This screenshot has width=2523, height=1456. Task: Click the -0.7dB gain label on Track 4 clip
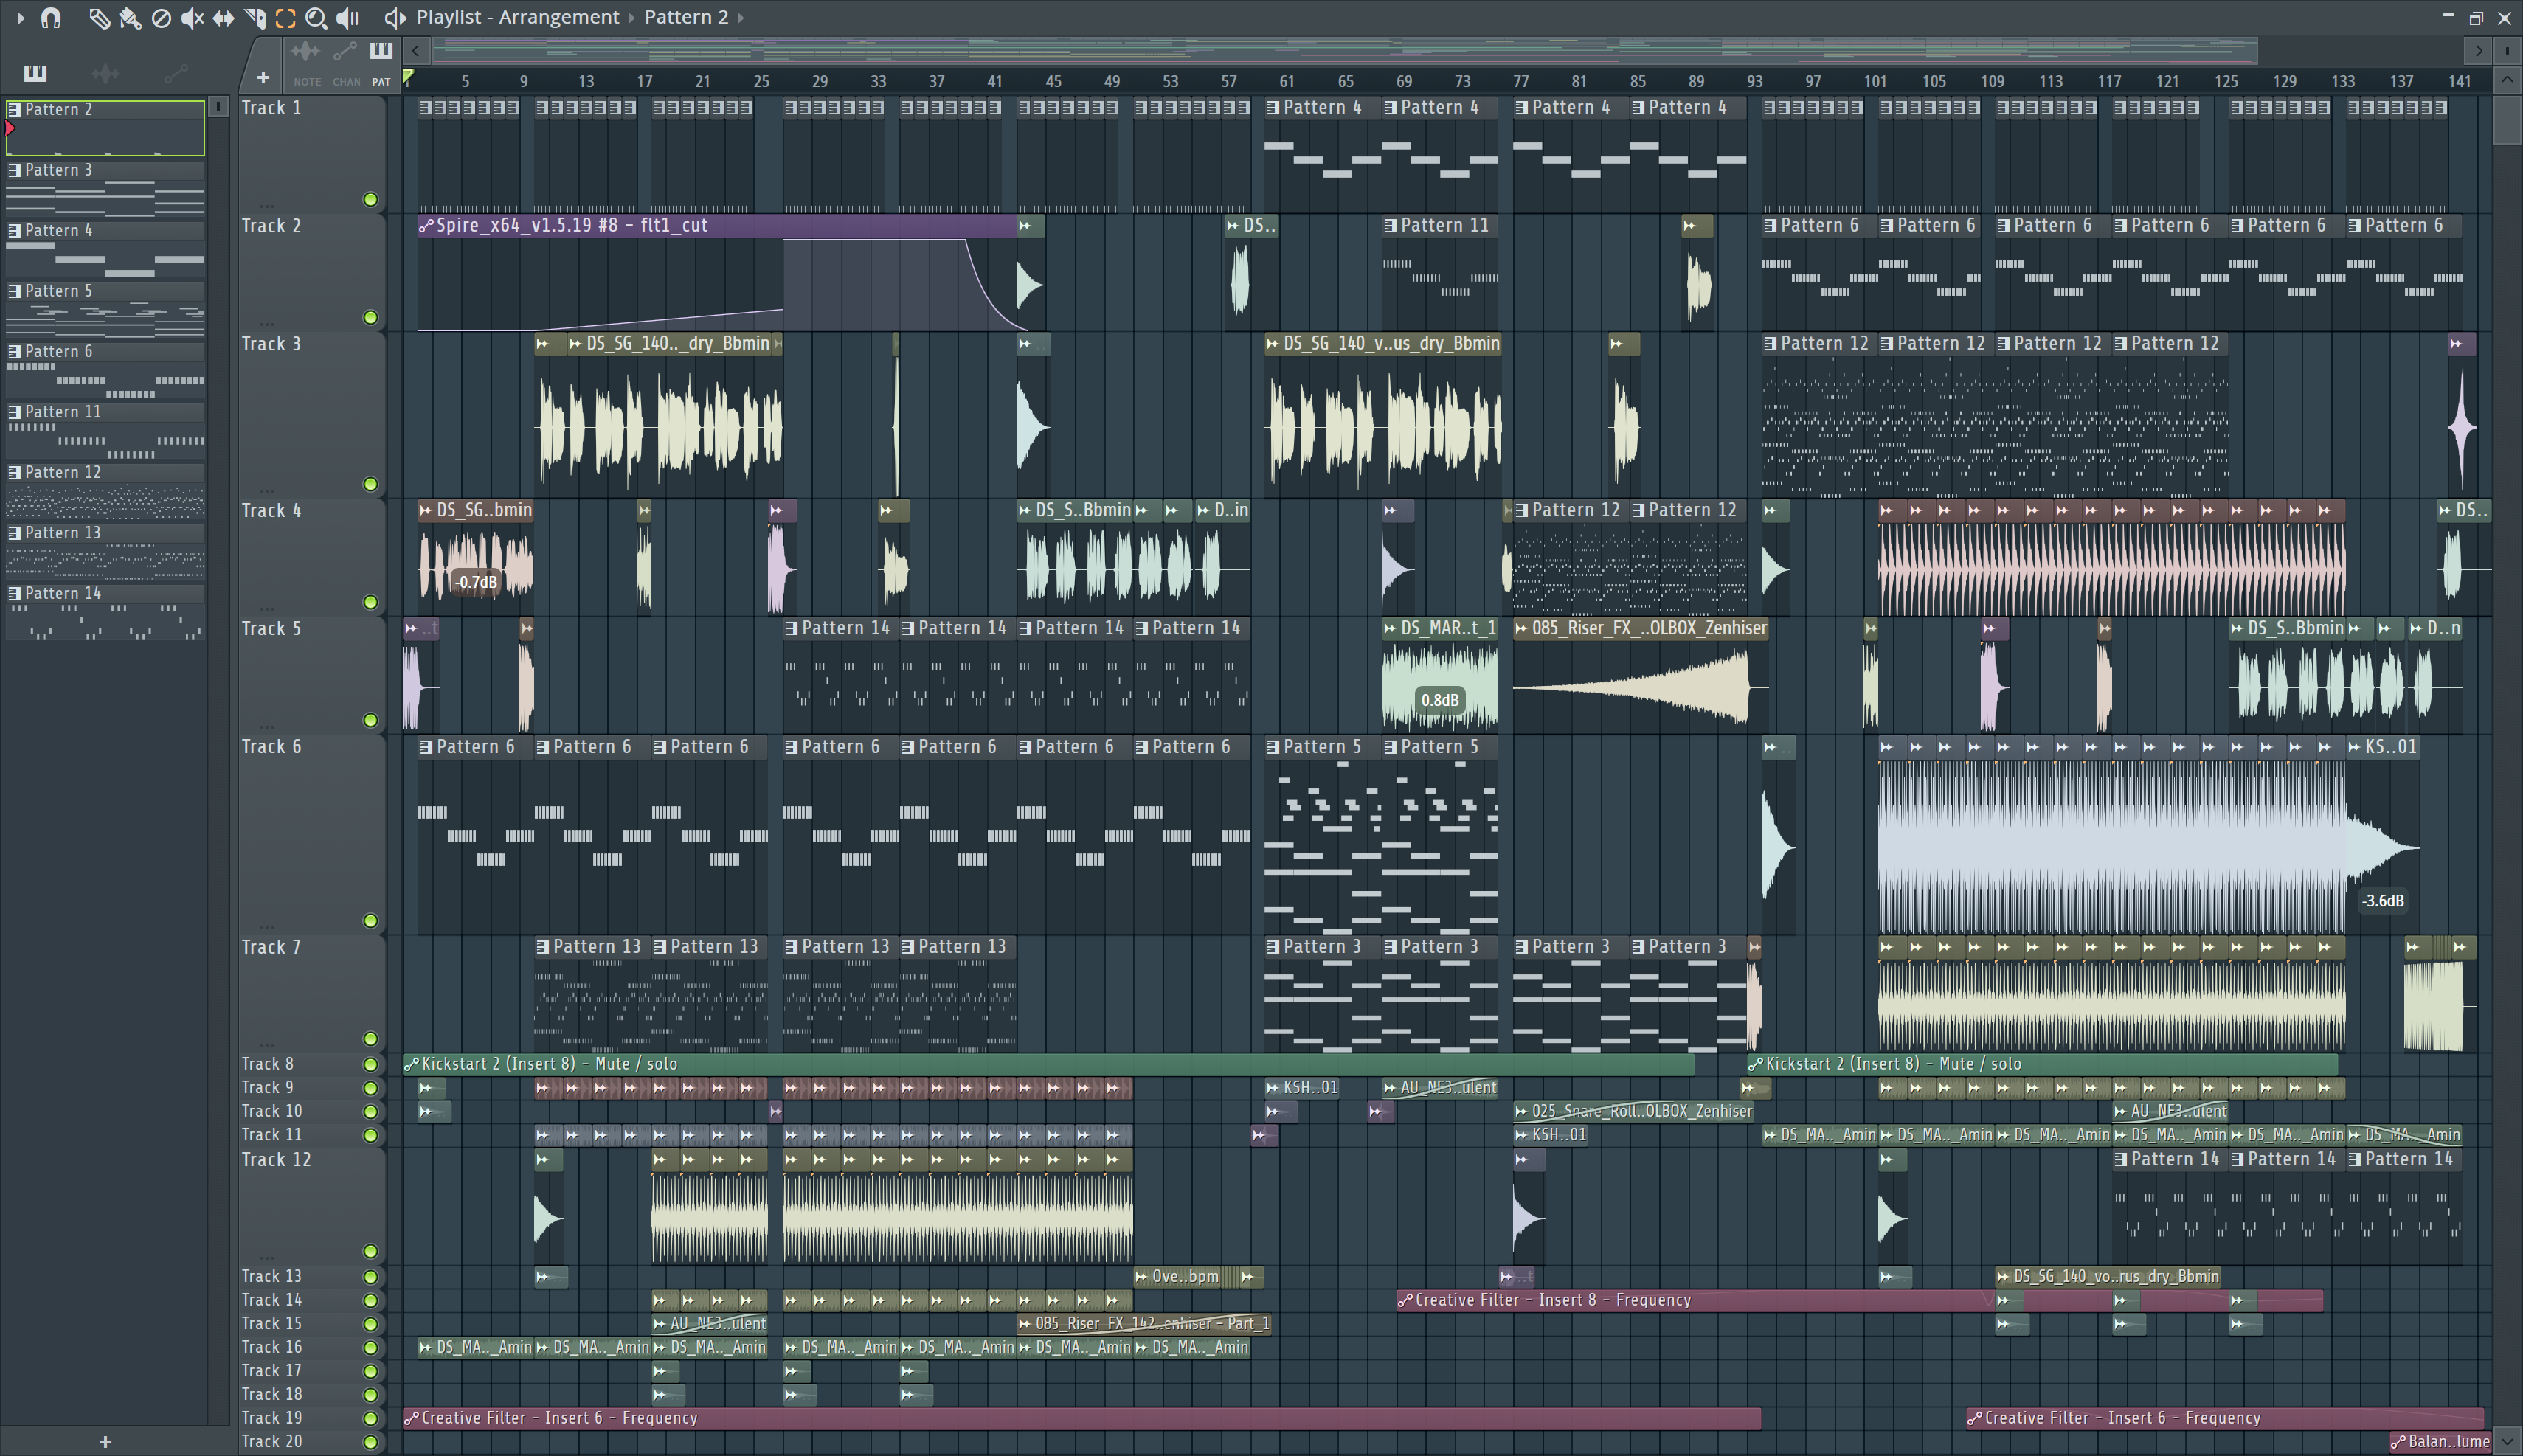point(476,582)
